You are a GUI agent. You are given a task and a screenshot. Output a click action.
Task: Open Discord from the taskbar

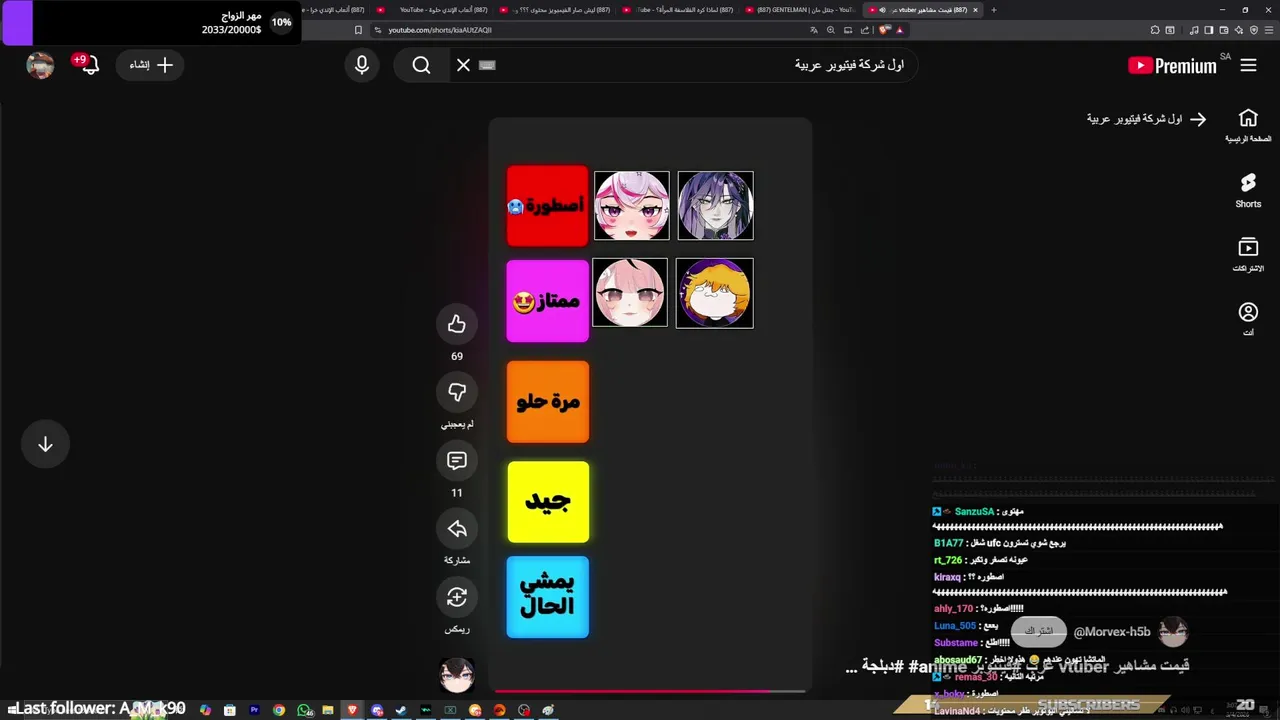tap(377, 710)
